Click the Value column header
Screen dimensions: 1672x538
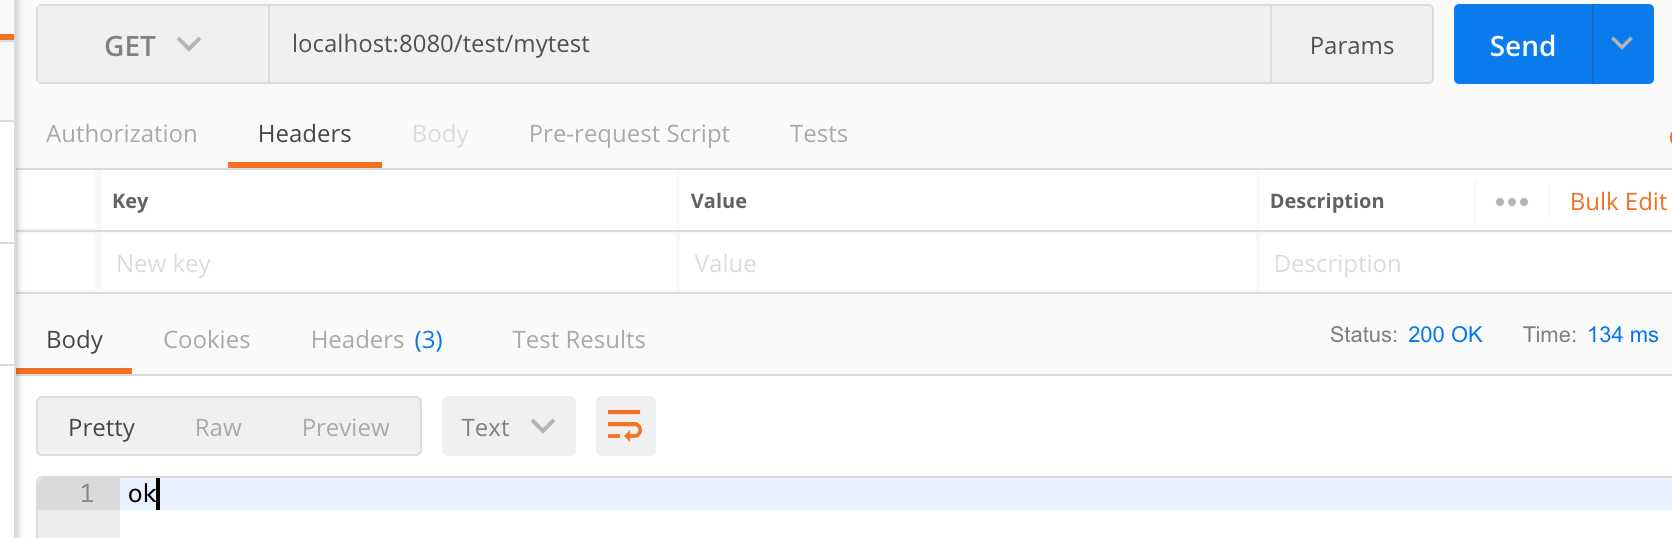click(718, 201)
